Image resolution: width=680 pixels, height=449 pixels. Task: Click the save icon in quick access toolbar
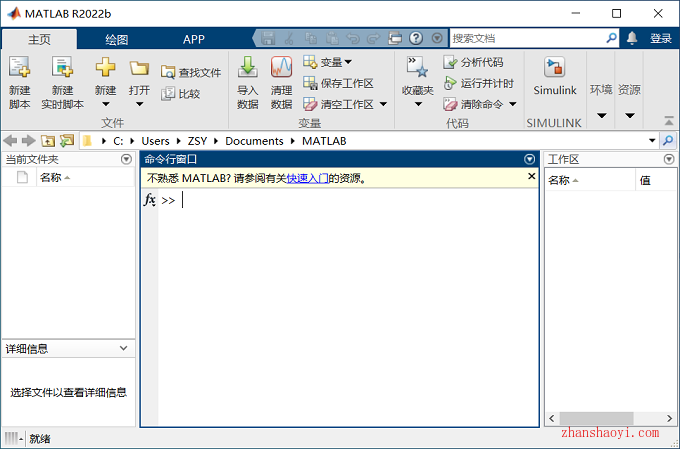268,38
